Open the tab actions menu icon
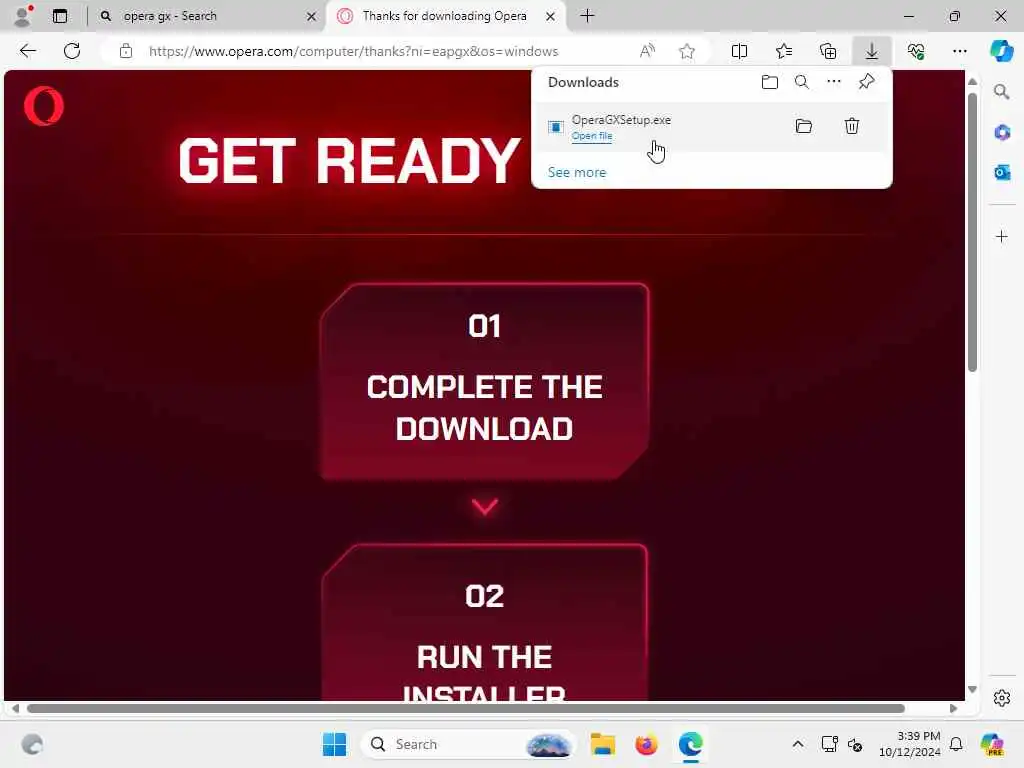1024x768 pixels. click(x=60, y=16)
